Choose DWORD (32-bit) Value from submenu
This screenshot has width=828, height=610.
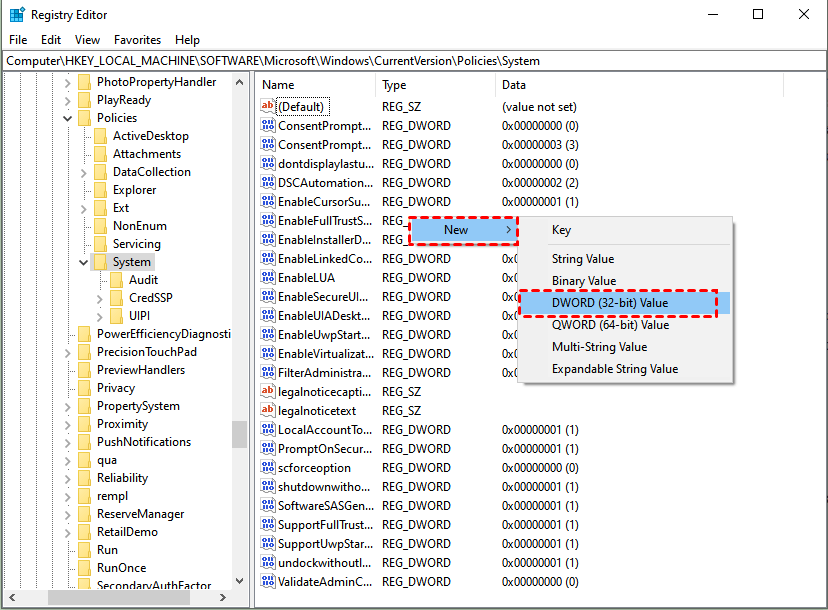(609, 303)
